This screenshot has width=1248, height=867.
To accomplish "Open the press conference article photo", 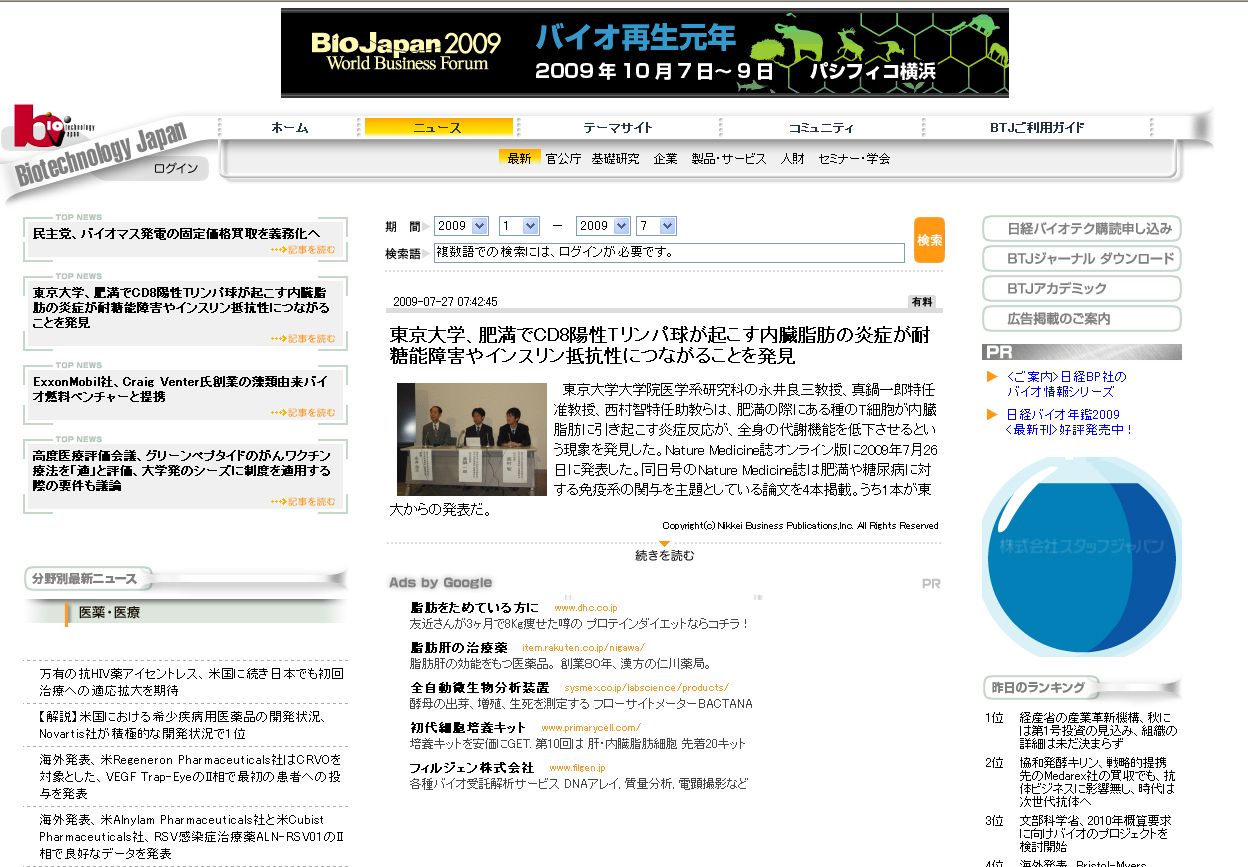I will (472, 439).
